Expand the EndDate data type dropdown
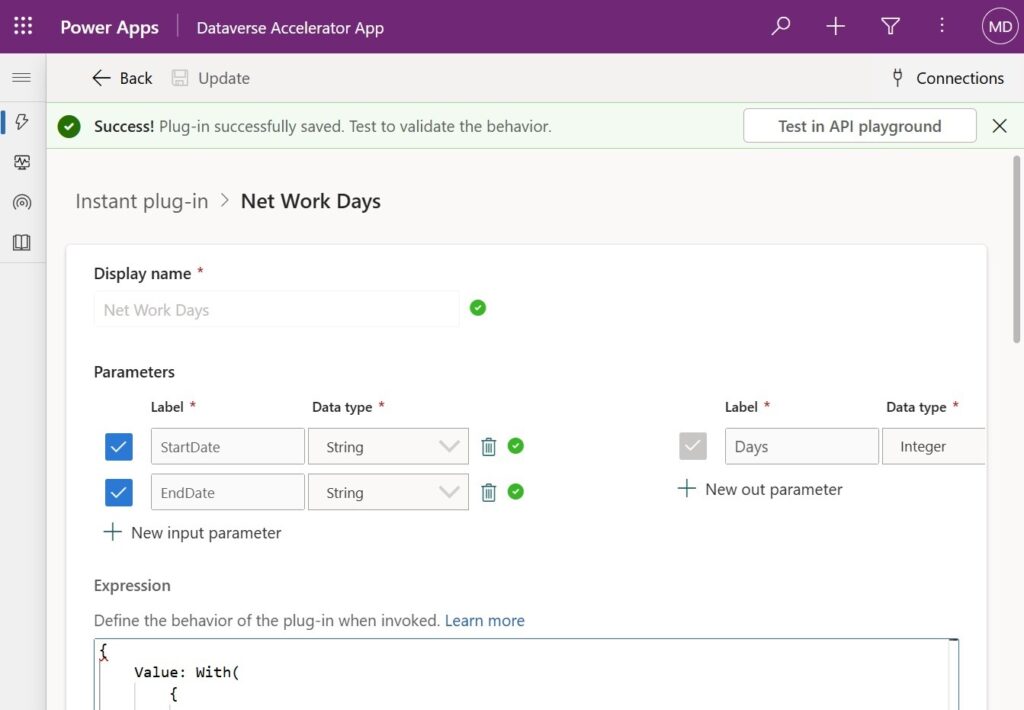Screen dimensions: 1024x710 pos(388,492)
